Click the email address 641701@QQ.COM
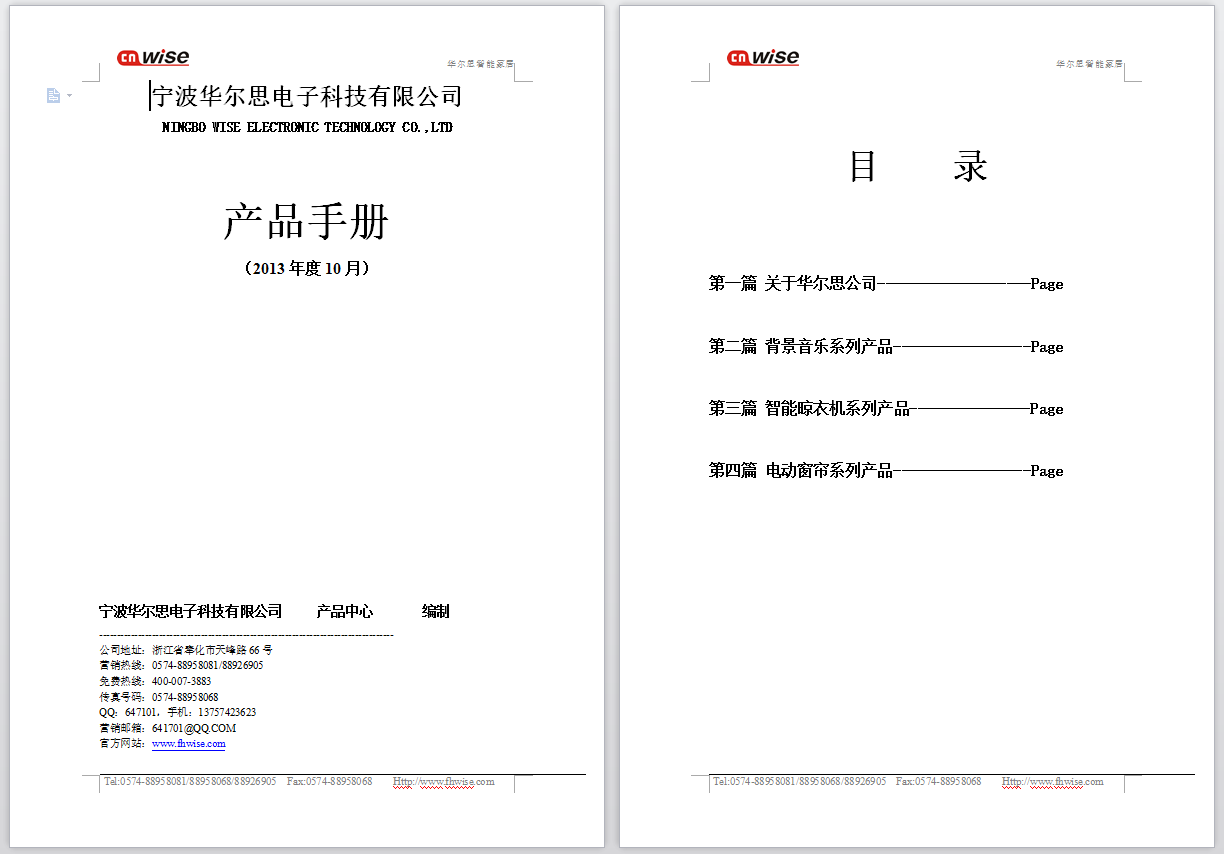1224x854 pixels. [x=194, y=728]
